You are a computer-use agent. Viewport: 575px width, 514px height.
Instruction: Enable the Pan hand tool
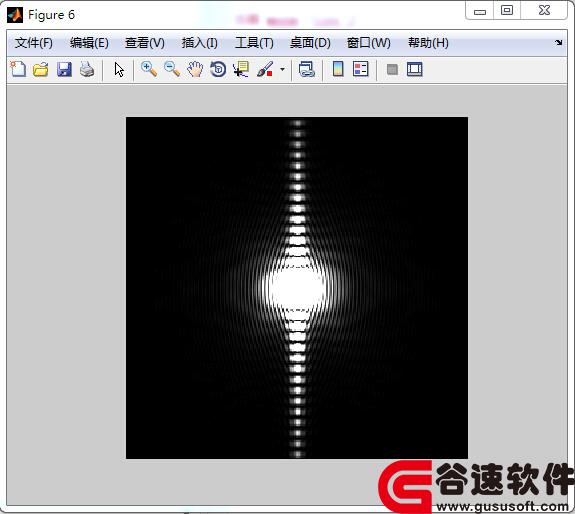tap(195, 69)
